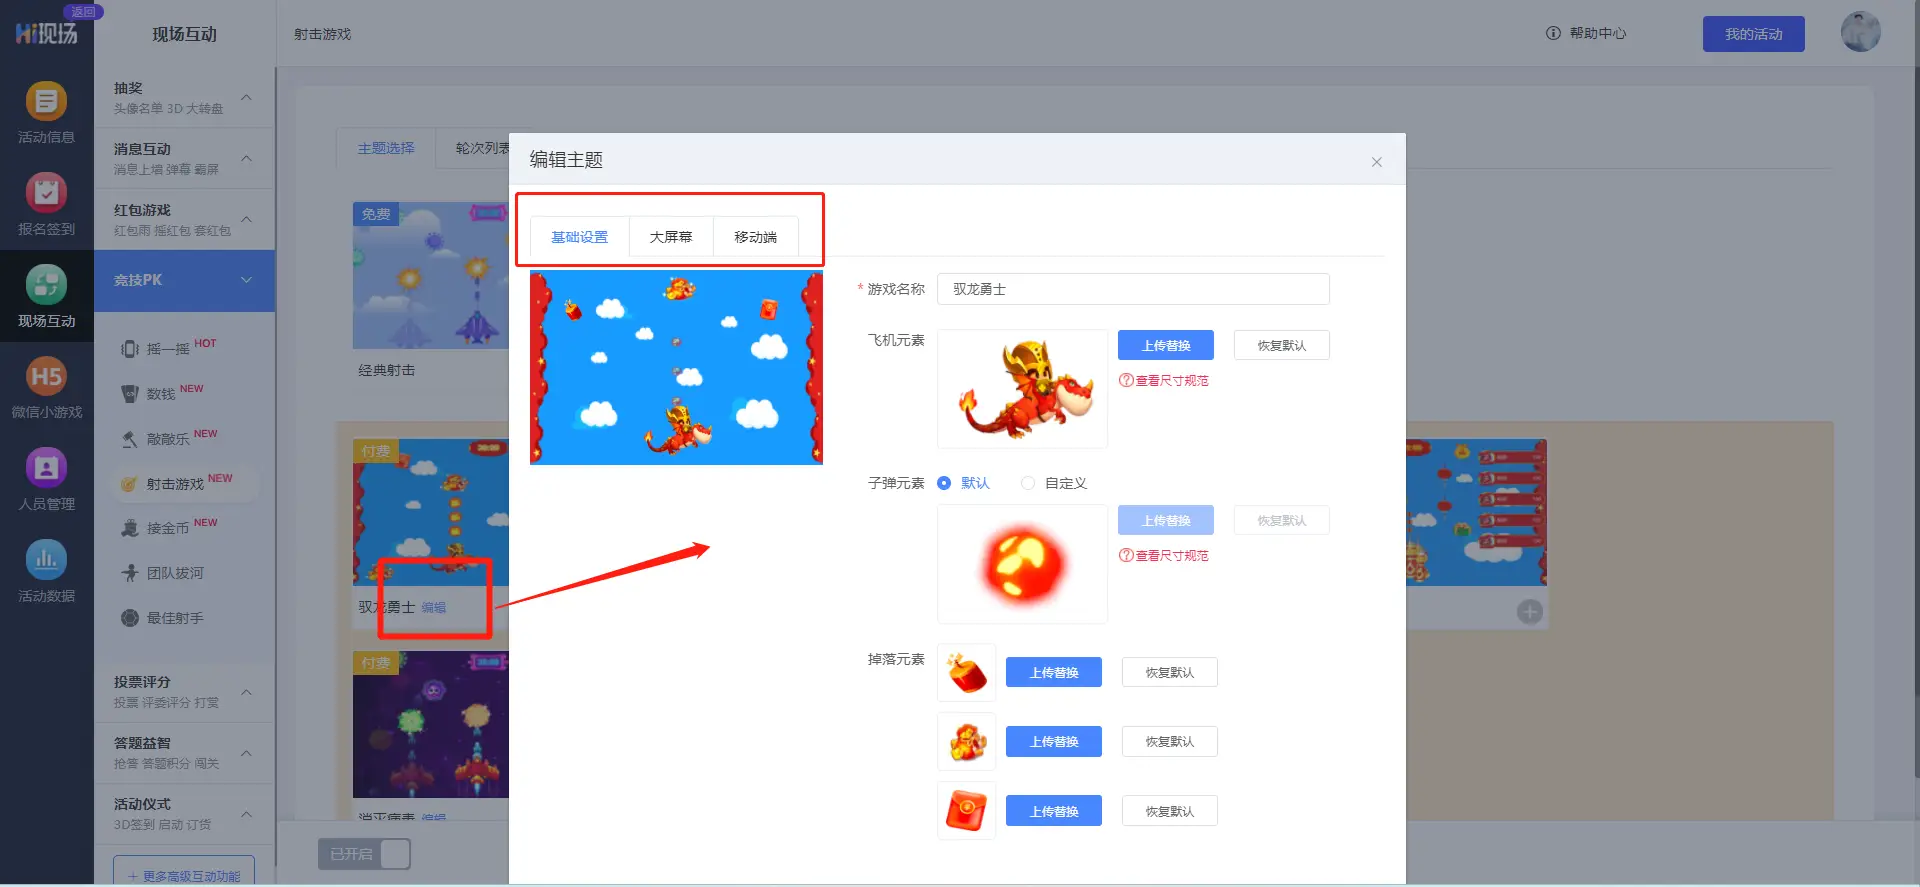The image size is (1920, 887).
Task: Click the 最佳射手 ball icon
Action: click(x=130, y=618)
